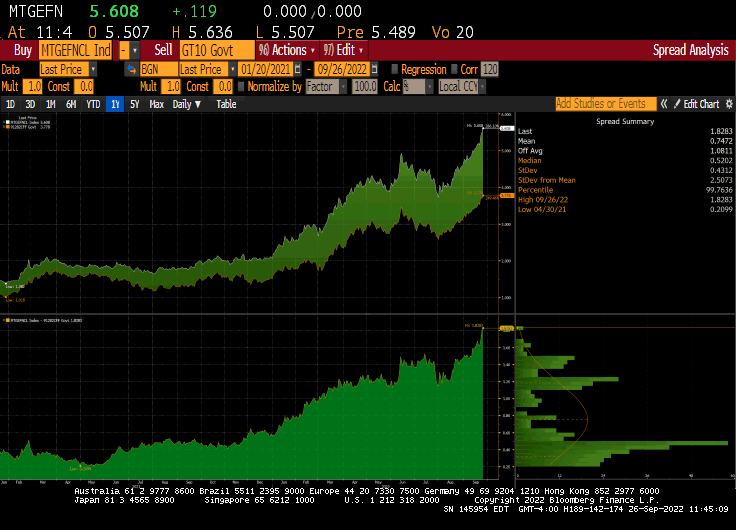
Task: Open the Daily periodicity dropdown
Action: [187, 104]
